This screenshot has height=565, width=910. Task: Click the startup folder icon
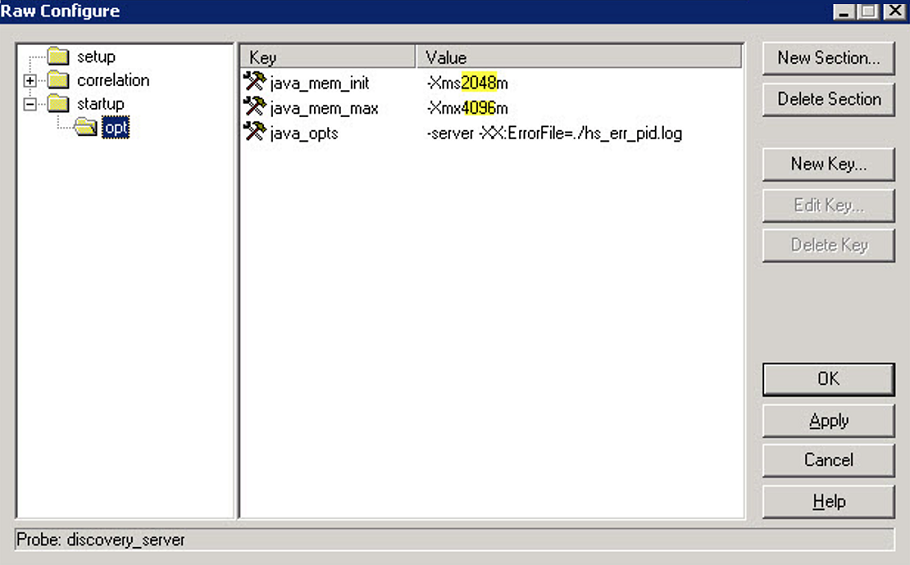pos(58,104)
